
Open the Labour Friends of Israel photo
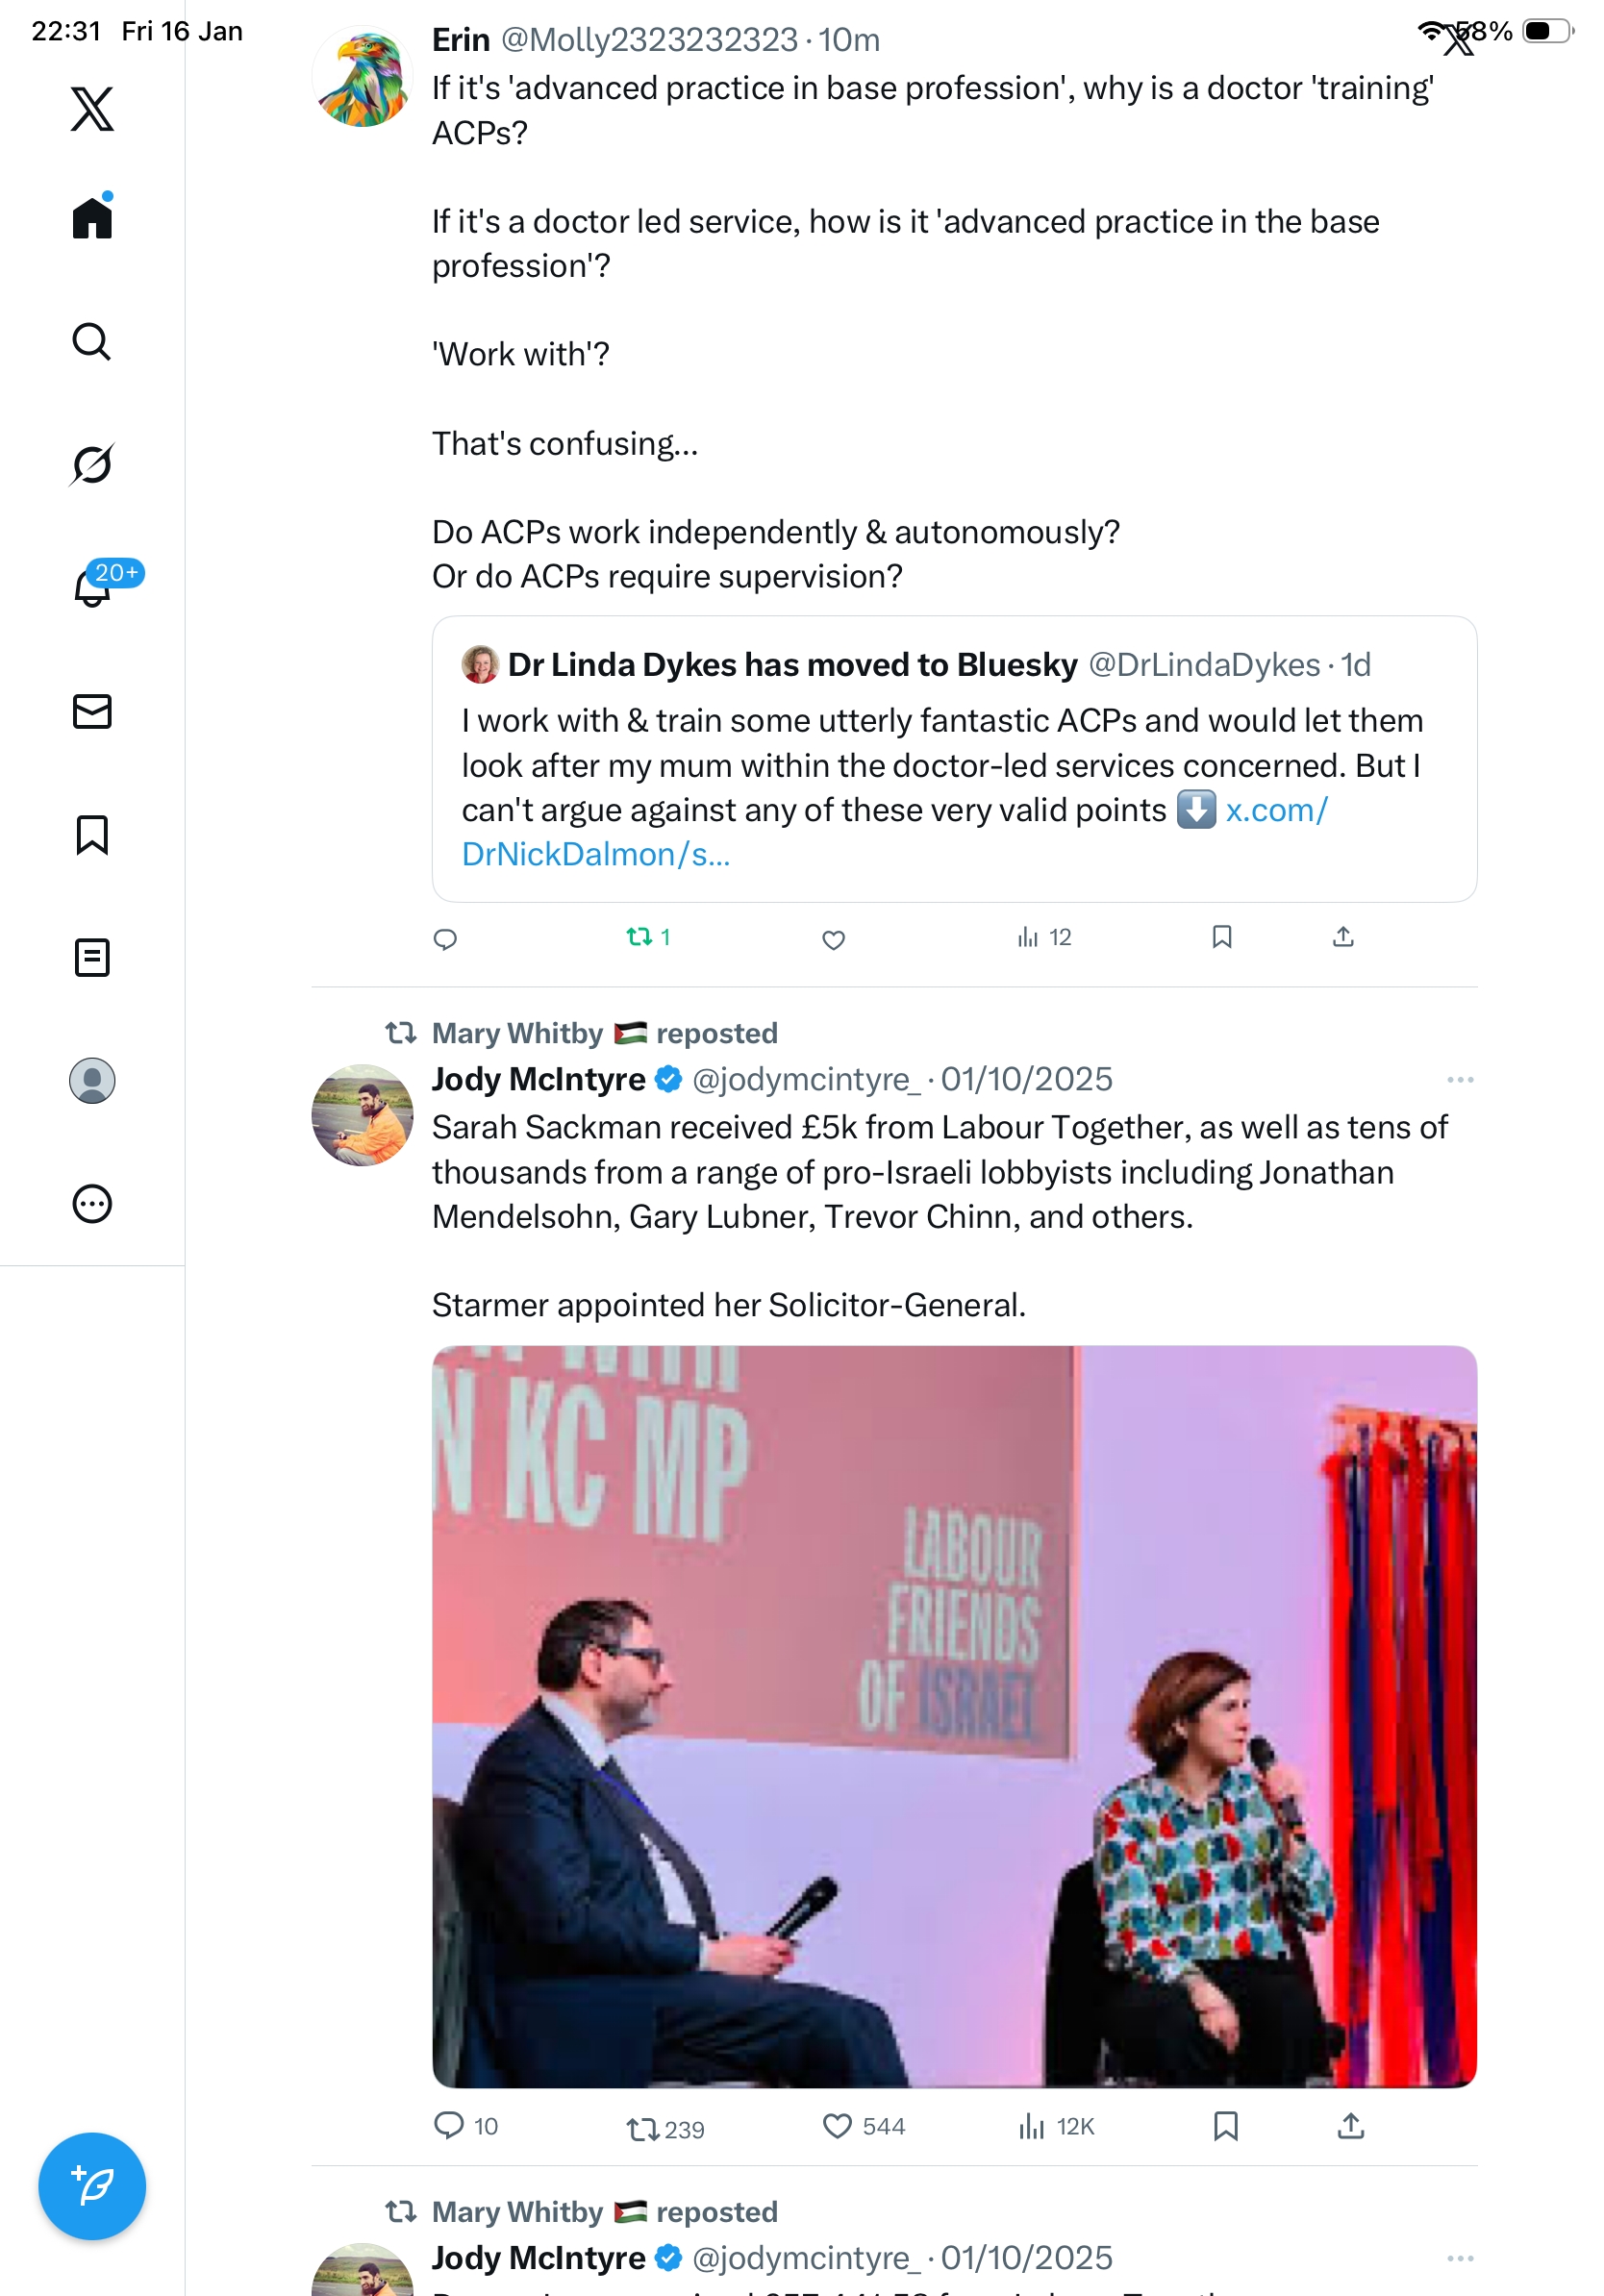[x=954, y=1716]
